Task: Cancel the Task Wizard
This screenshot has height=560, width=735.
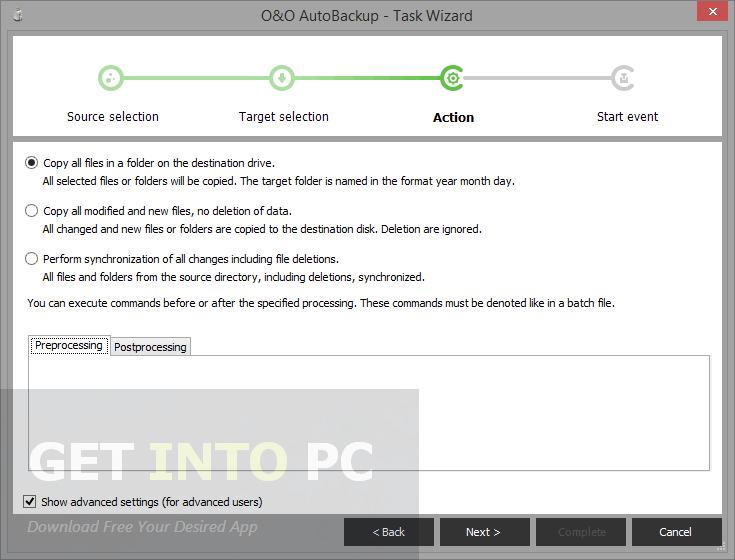Action: (676, 532)
